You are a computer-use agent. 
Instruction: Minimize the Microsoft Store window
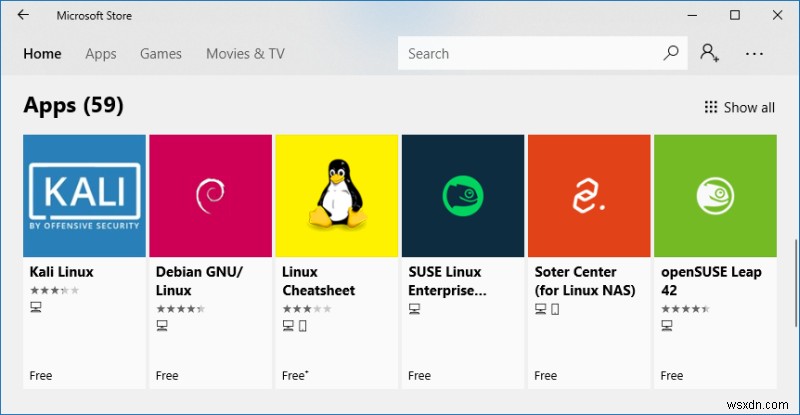point(692,15)
